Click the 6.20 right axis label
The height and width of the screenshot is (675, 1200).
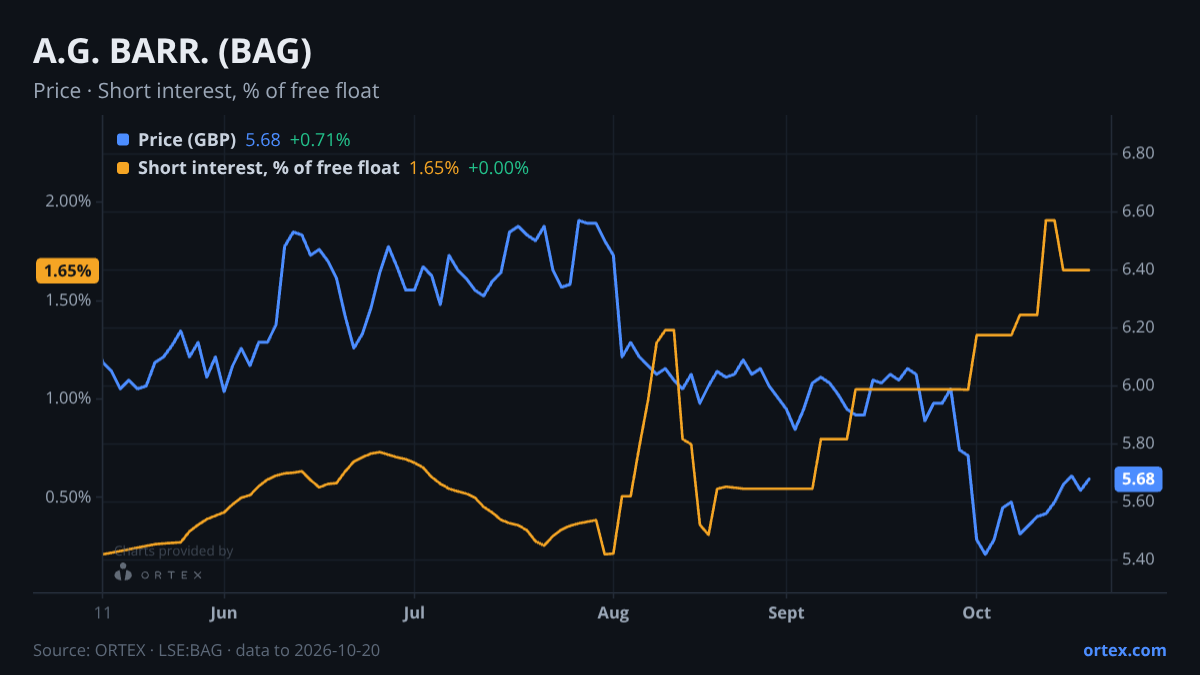point(1139,328)
